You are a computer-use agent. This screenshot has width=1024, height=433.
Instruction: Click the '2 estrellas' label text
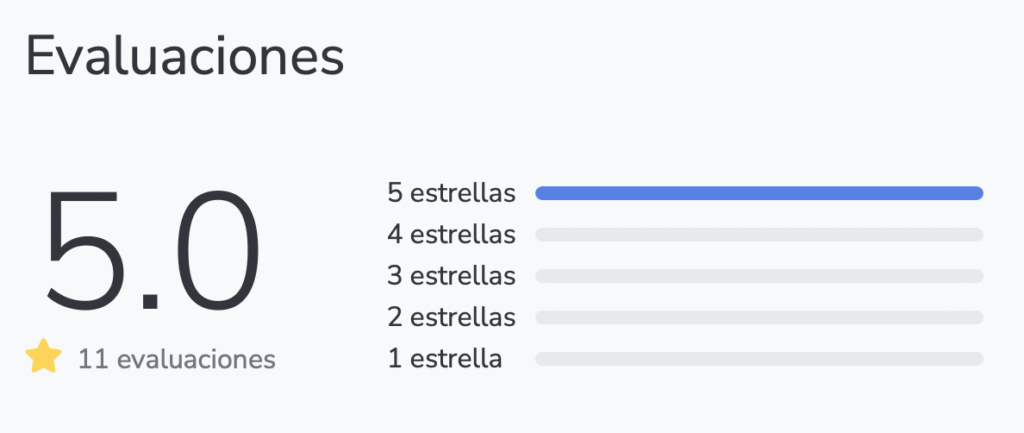(452, 317)
